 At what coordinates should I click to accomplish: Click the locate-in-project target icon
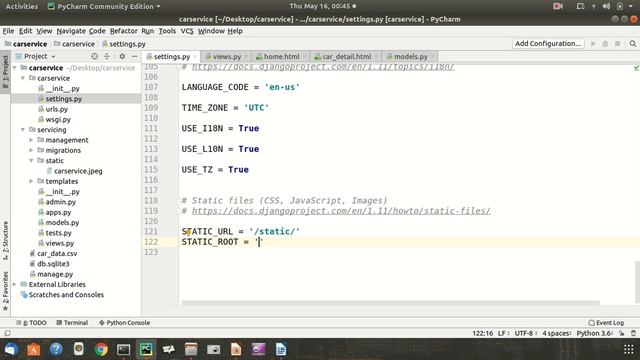click(x=95, y=56)
